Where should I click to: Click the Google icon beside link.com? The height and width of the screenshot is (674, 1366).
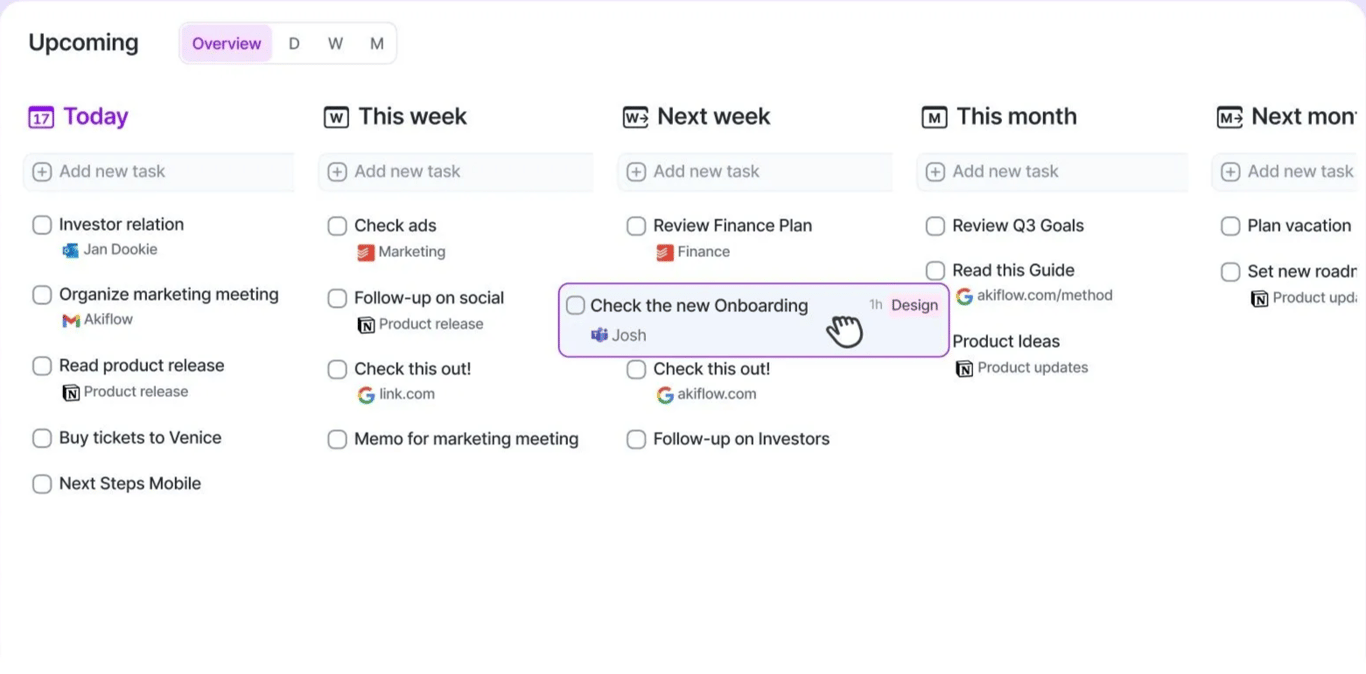coord(366,395)
